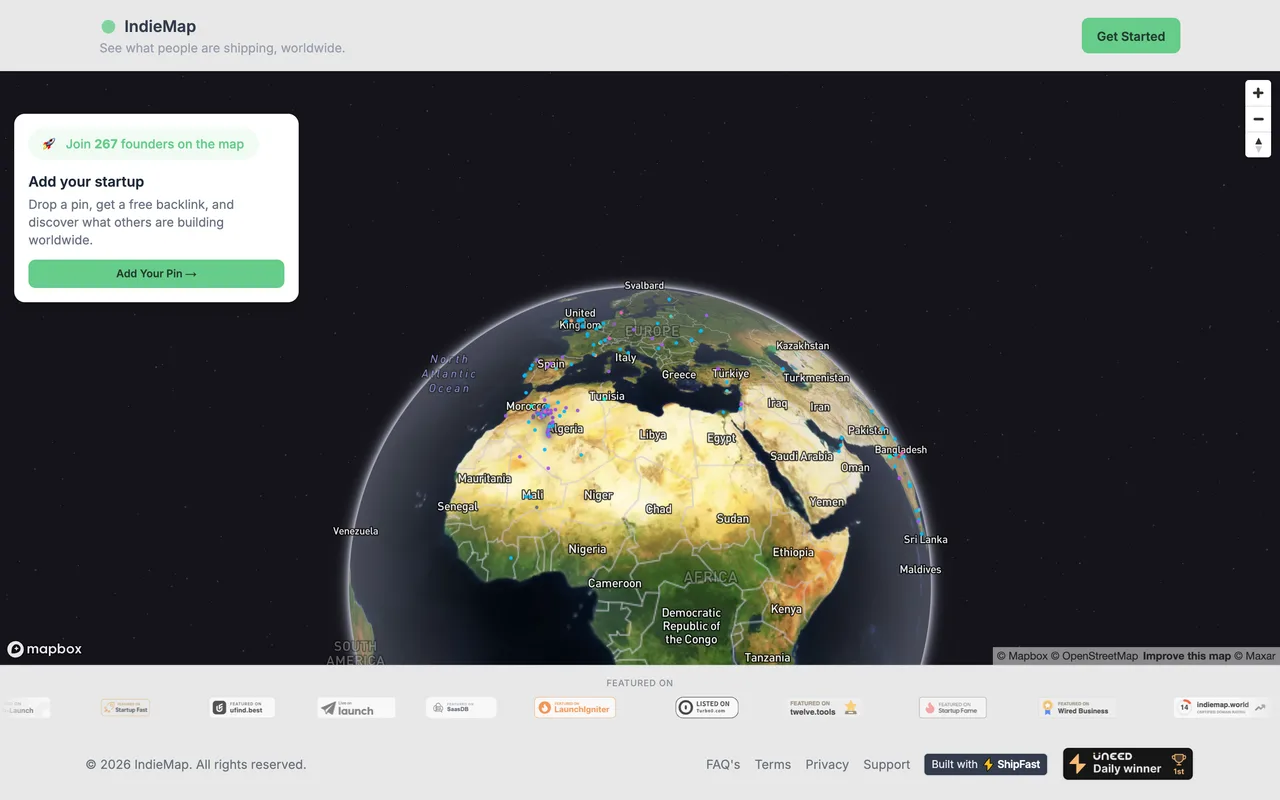The image size is (1280, 800).
Task: Open the Startup Fast featured badge
Action: [125, 707]
